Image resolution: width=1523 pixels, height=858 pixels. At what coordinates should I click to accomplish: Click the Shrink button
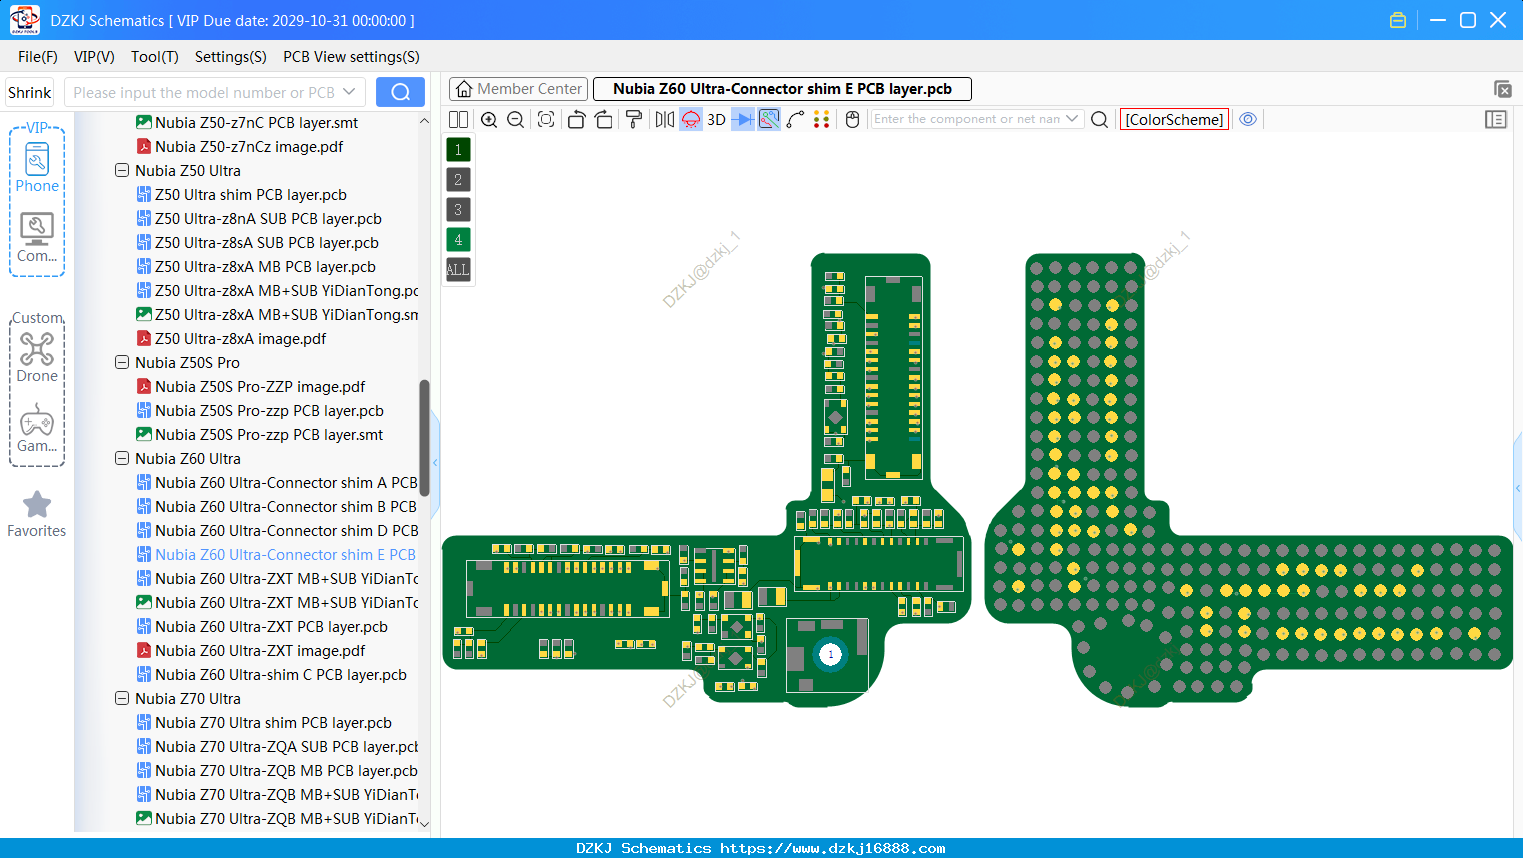point(30,92)
